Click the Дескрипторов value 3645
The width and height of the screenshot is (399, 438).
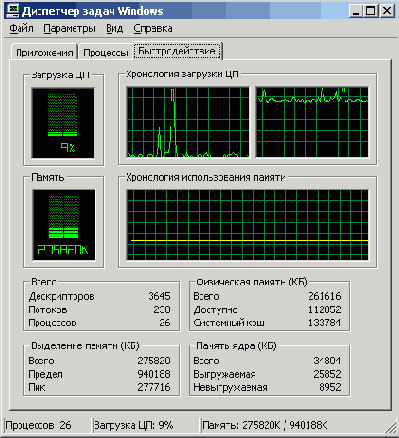[x=159, y=296]
